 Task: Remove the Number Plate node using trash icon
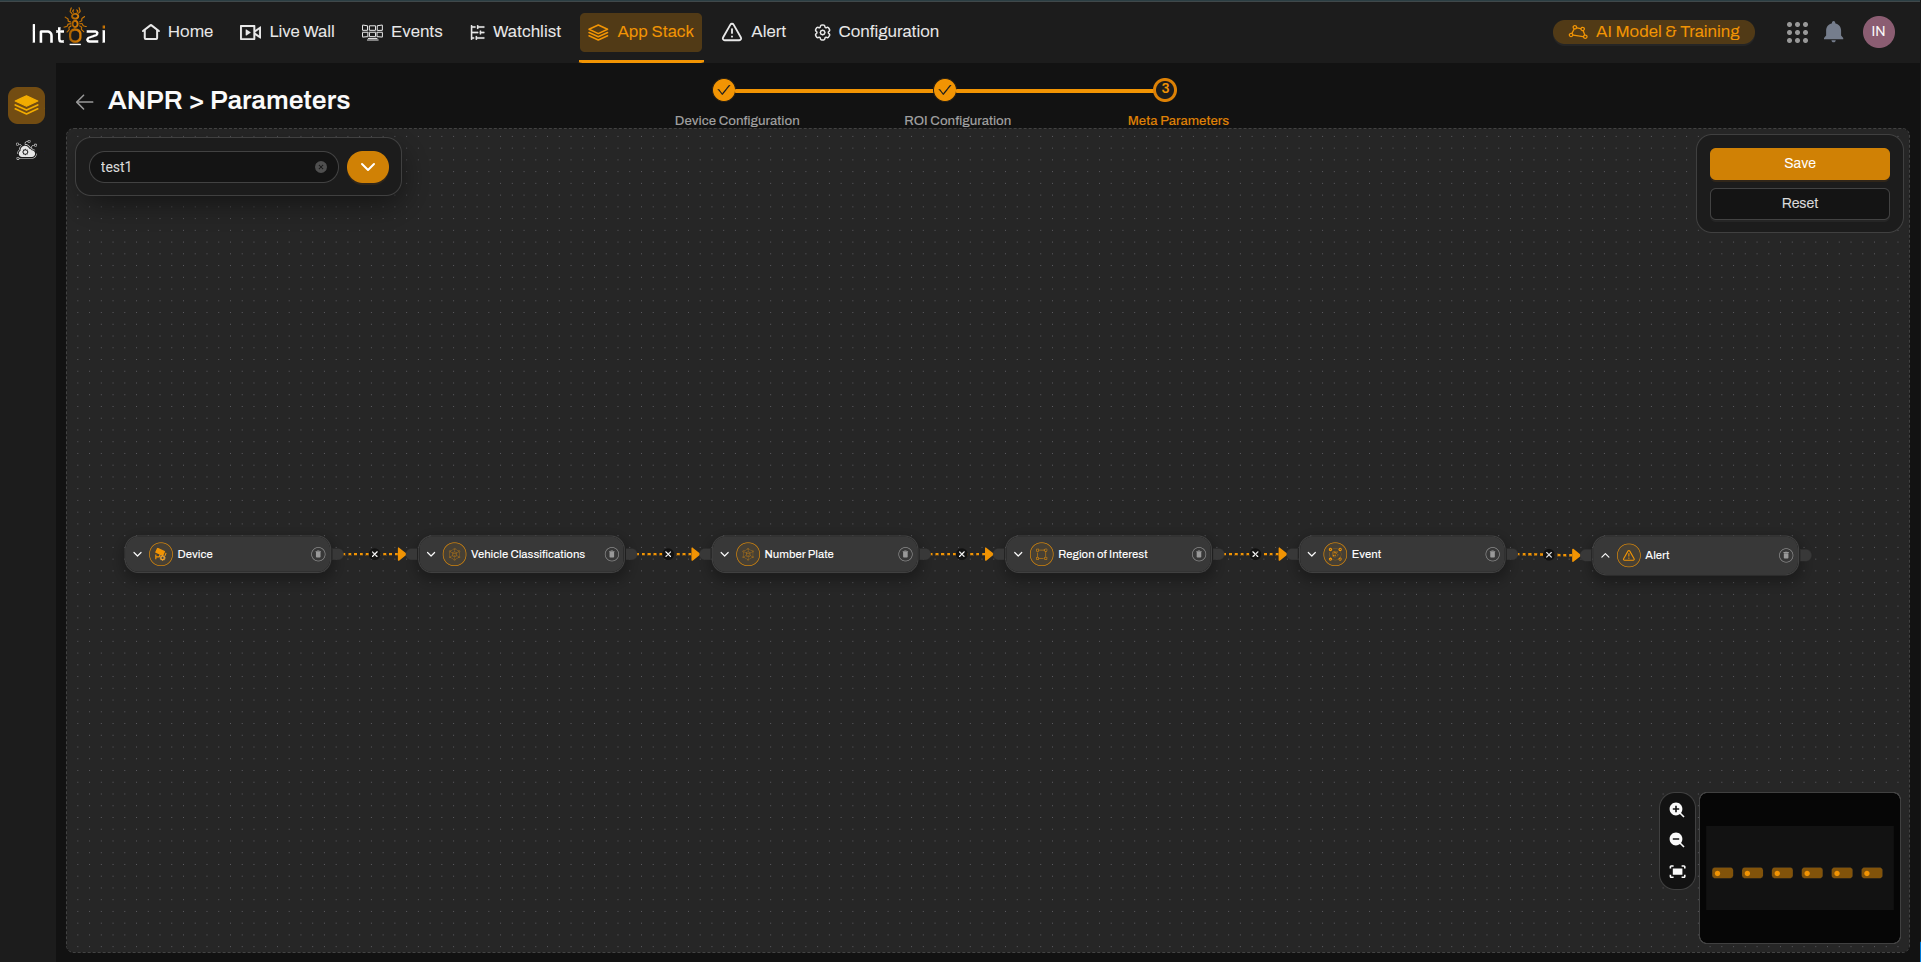point(905,554)
